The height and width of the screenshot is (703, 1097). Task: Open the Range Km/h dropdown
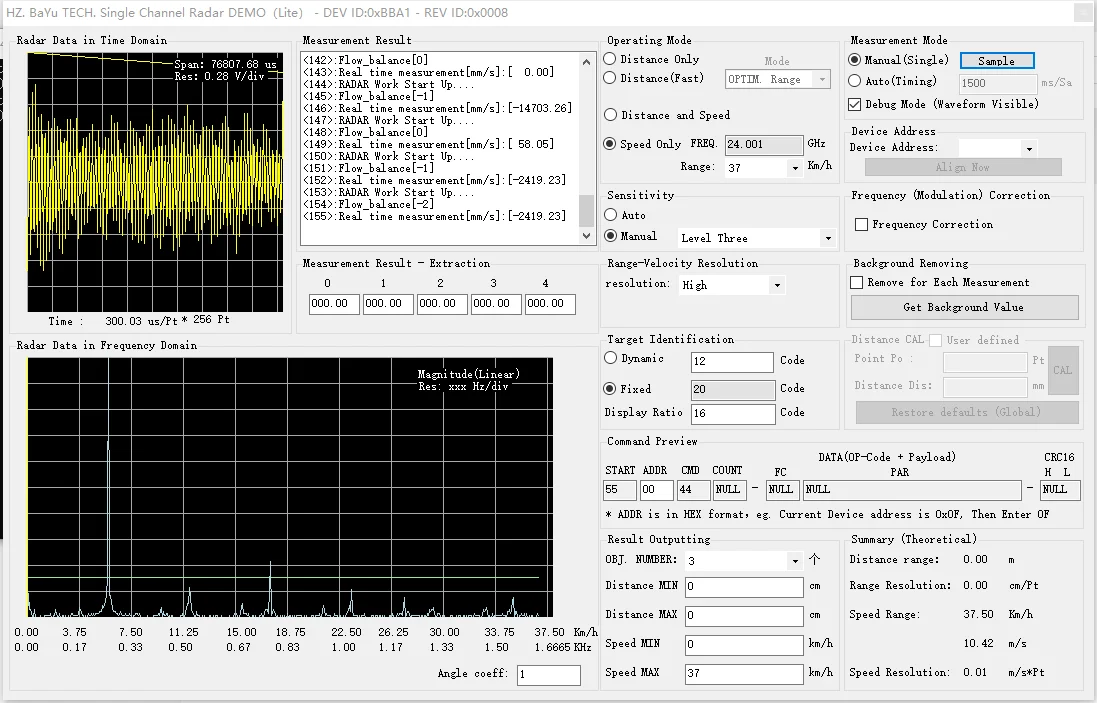coord(796,169)
